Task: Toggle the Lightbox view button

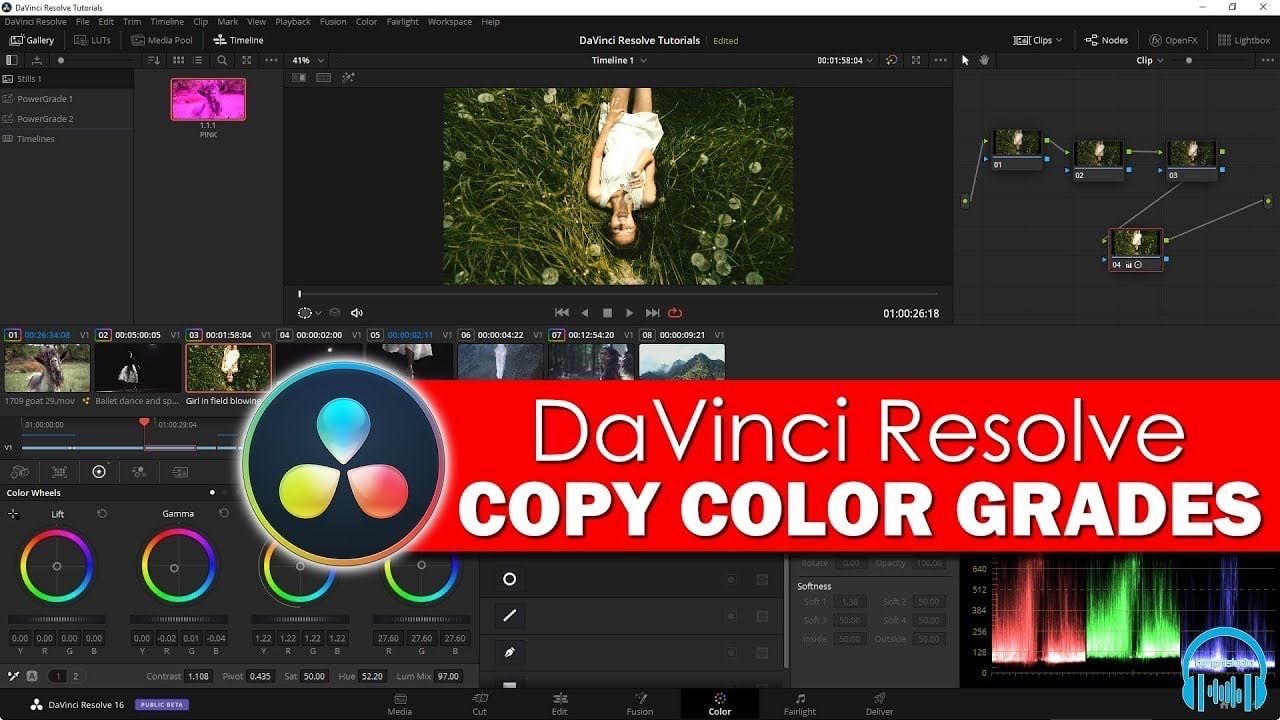Action: (x=1245, y=40)
